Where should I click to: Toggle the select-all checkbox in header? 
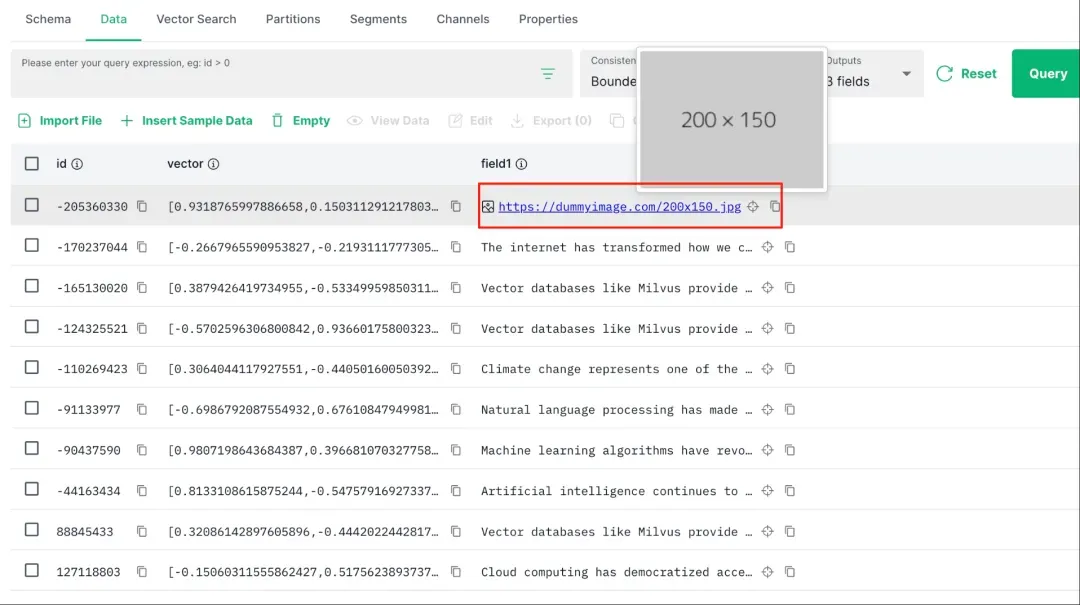[x=32, y=164]
